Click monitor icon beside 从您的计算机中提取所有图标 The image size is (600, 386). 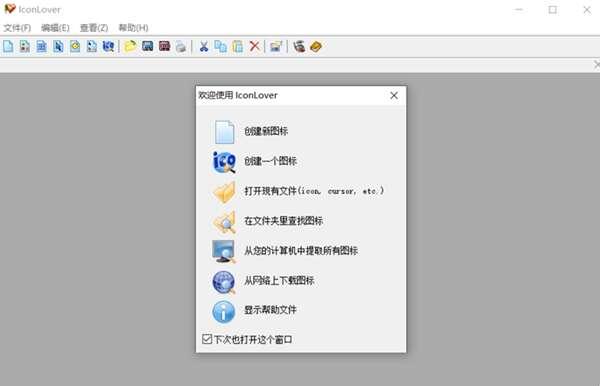(x=224, y=251)
